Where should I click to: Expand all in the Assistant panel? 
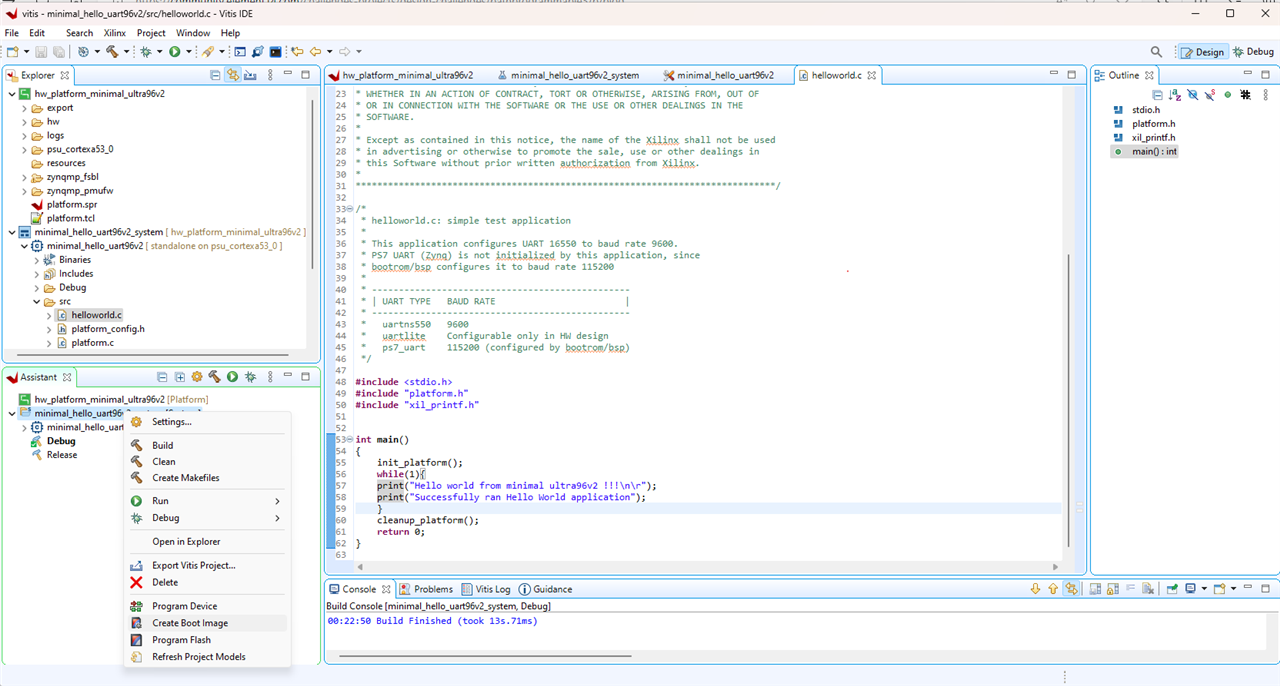(x=180, y=377)
